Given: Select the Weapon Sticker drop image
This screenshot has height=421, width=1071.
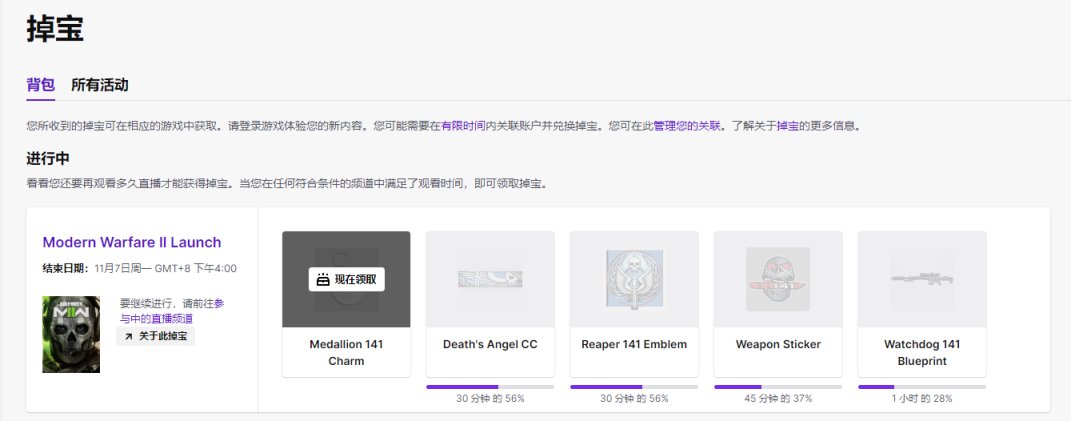Looking at the screenshot, I should tap(778, 279).
